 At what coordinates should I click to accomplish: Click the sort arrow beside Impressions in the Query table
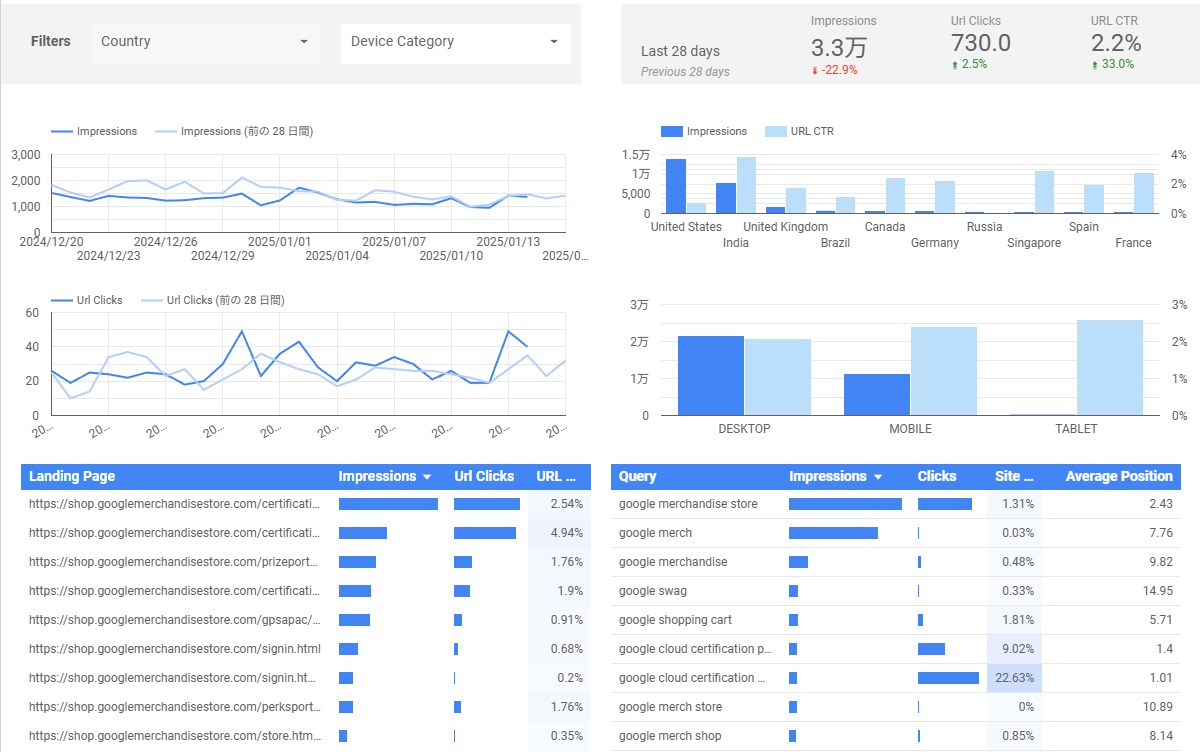click(x=877, y=477)
